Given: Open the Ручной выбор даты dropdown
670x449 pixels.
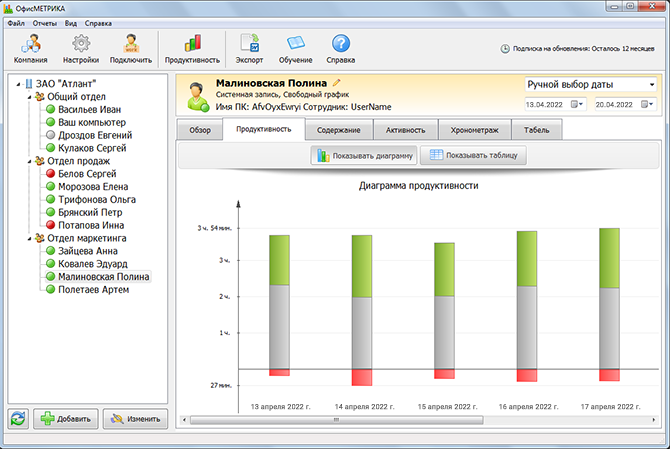Looking at the screenshot, I should click(588, 85).
